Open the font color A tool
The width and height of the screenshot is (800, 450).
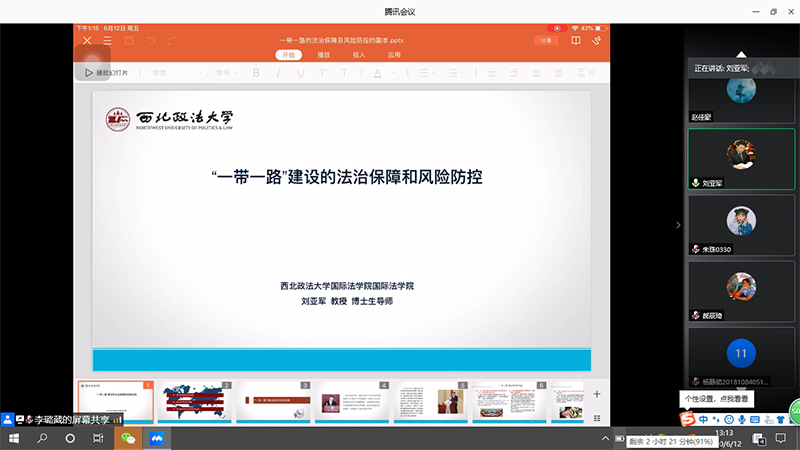pos(378,73)
